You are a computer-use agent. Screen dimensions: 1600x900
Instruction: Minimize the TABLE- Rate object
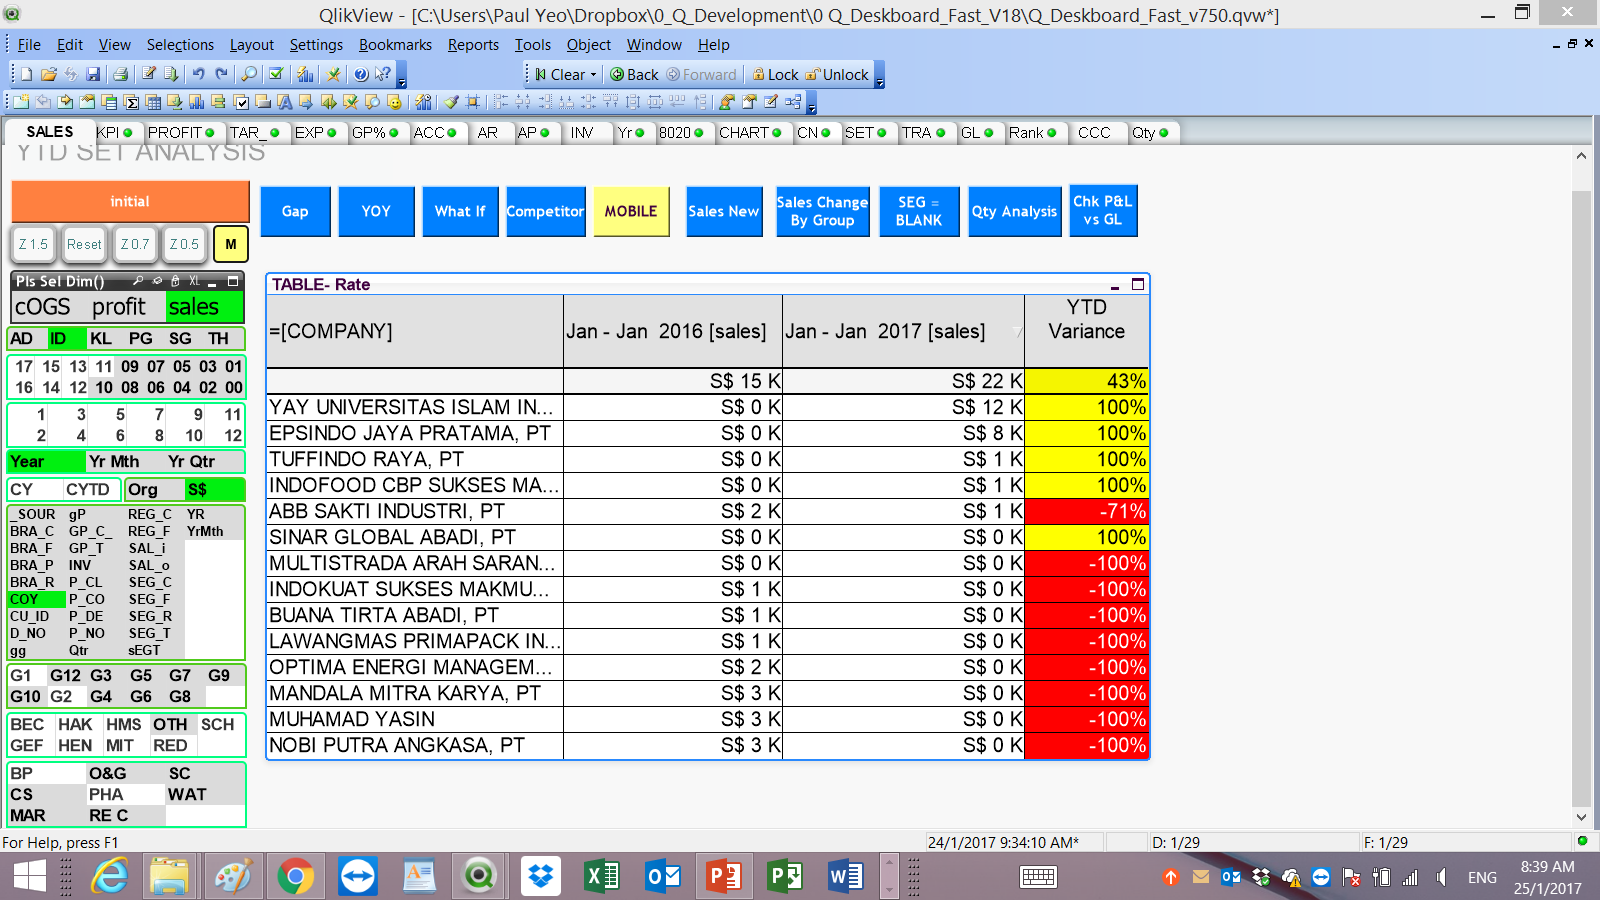(1115, 285)
